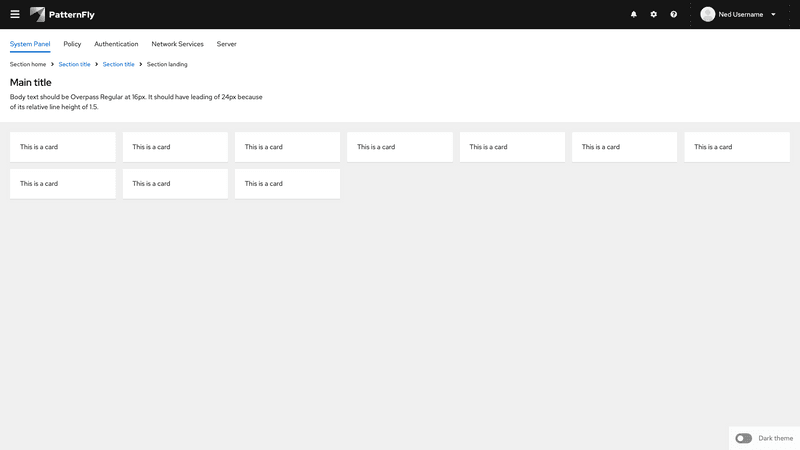Click the user avatar image

708,14
